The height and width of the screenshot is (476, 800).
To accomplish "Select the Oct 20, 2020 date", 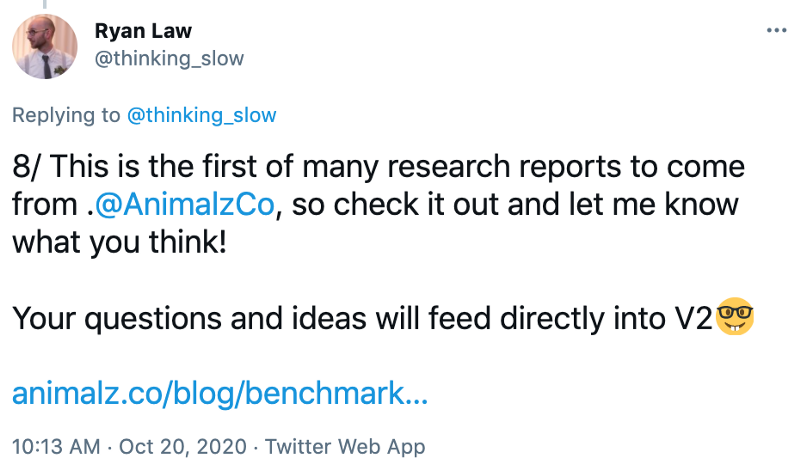I will [x=183, y=447].
